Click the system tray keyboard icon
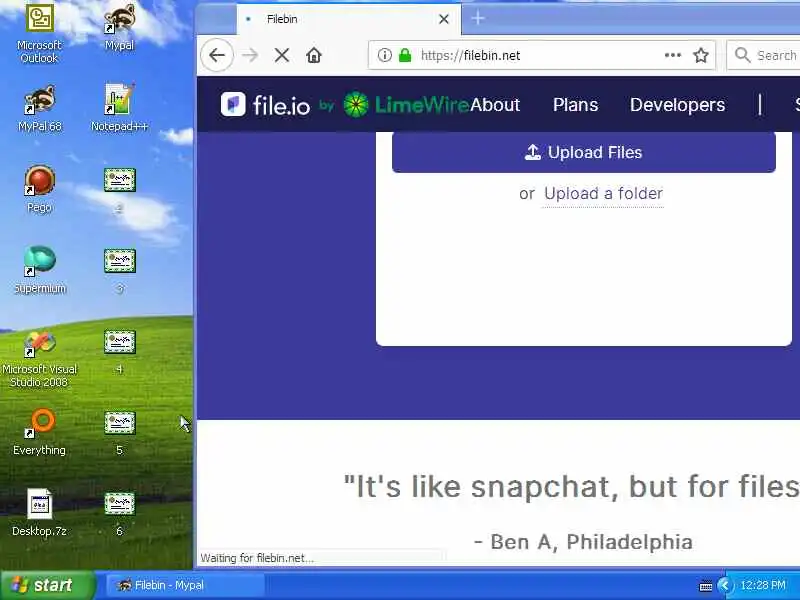 tap(706, 586)
